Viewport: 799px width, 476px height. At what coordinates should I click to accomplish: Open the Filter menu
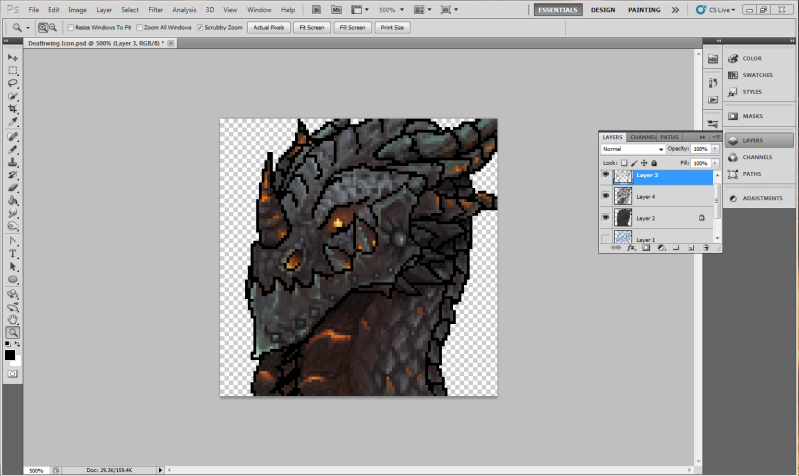coord(155,10)
